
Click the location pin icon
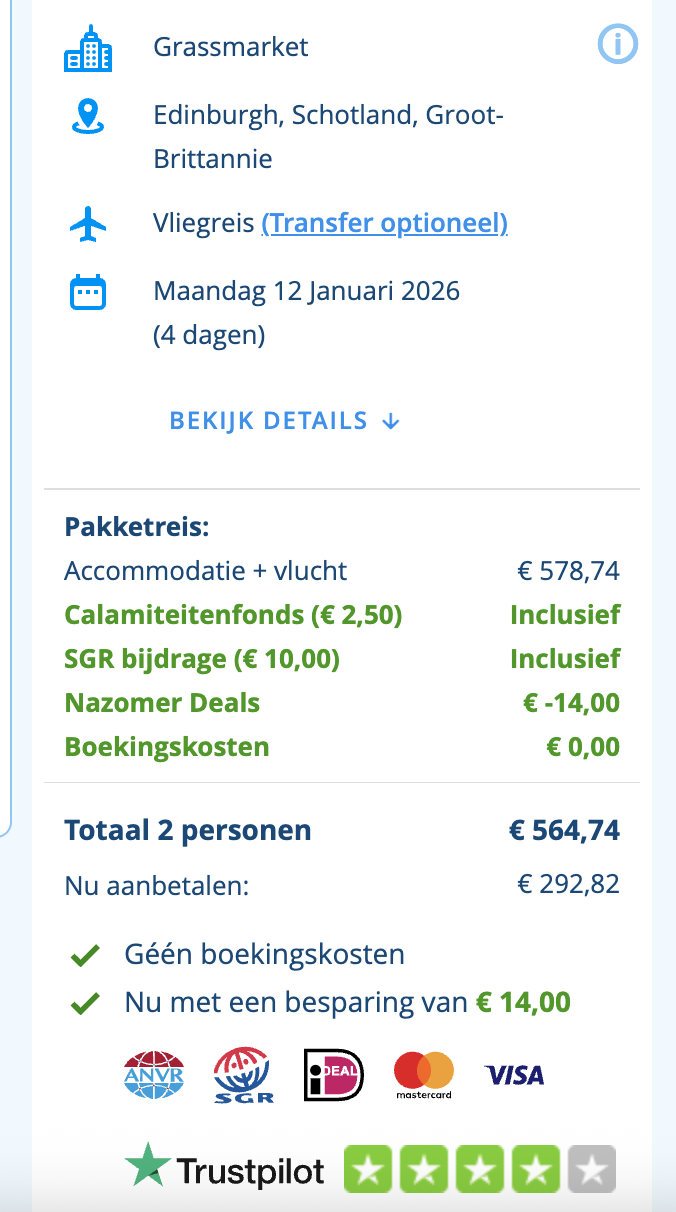(x=88, y=116)
